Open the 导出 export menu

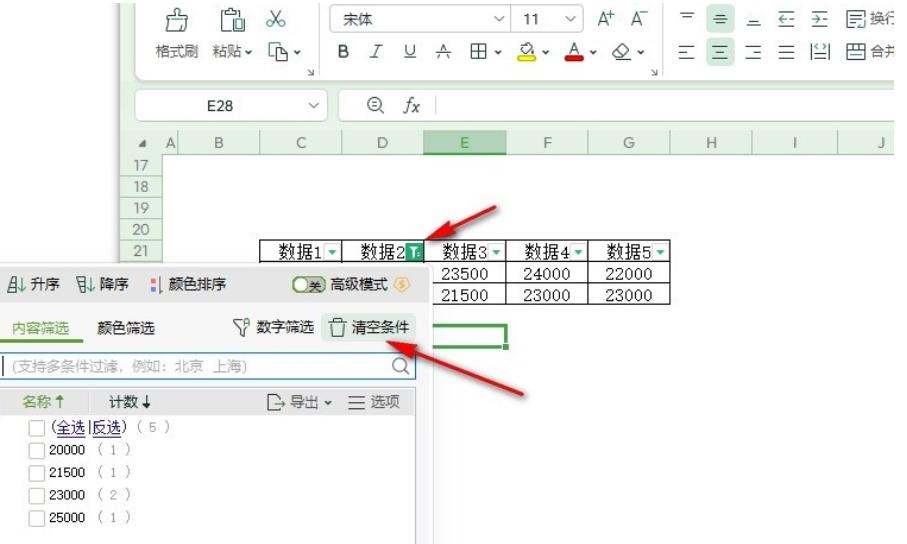click(299, 402)
